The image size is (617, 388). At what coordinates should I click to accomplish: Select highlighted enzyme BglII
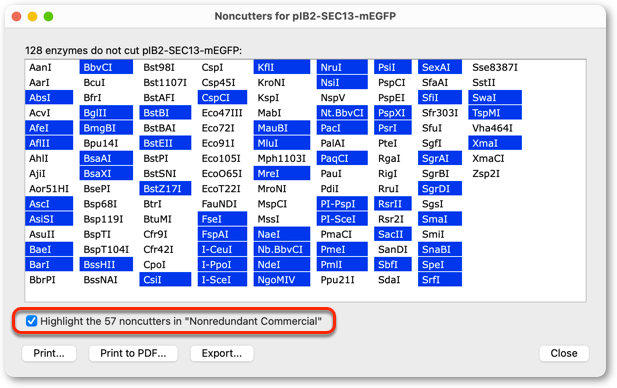pos(106,113)
